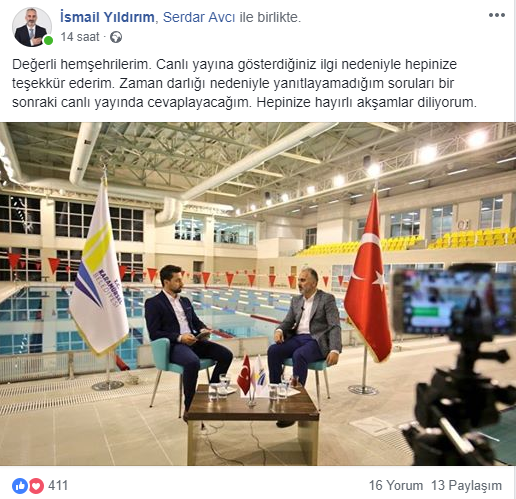Image resolution: width=516 pixels, height=499 pixels.
Task: View the 411 reactions count list
Action: [58, 486]
